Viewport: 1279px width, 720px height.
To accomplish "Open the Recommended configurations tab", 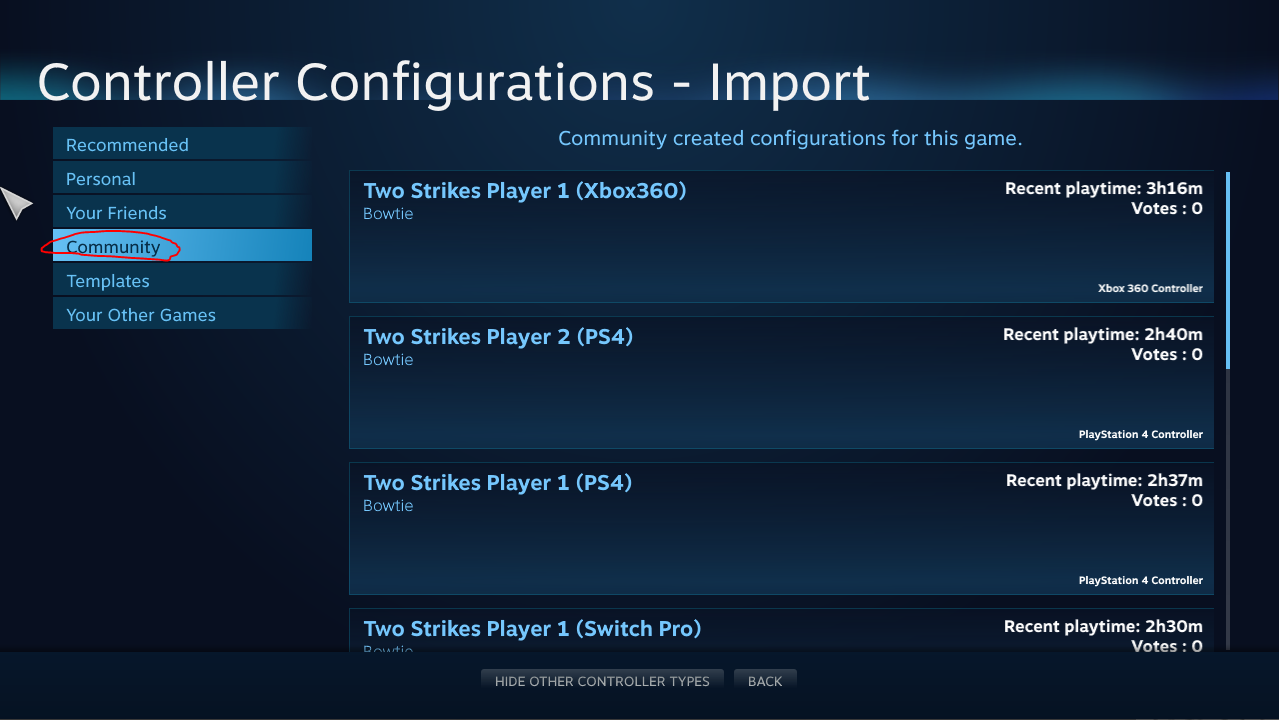I will tap(127, 145).
